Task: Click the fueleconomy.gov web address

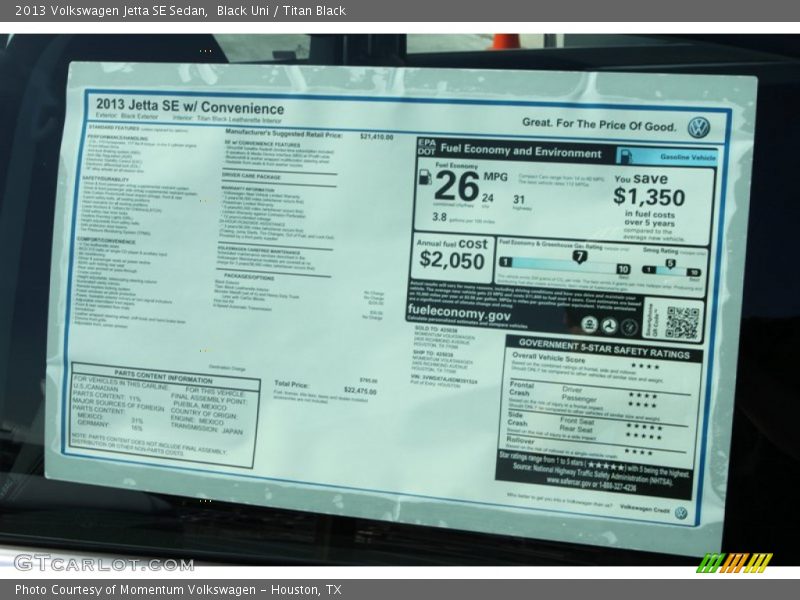Action: point(459,312)
